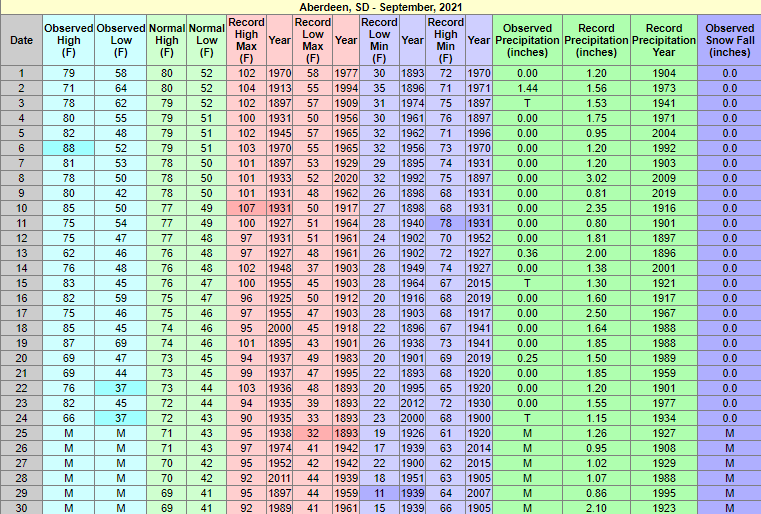
Task: Select the 'Observed Precipitation (inches)' header
Action: pos(528,40)
